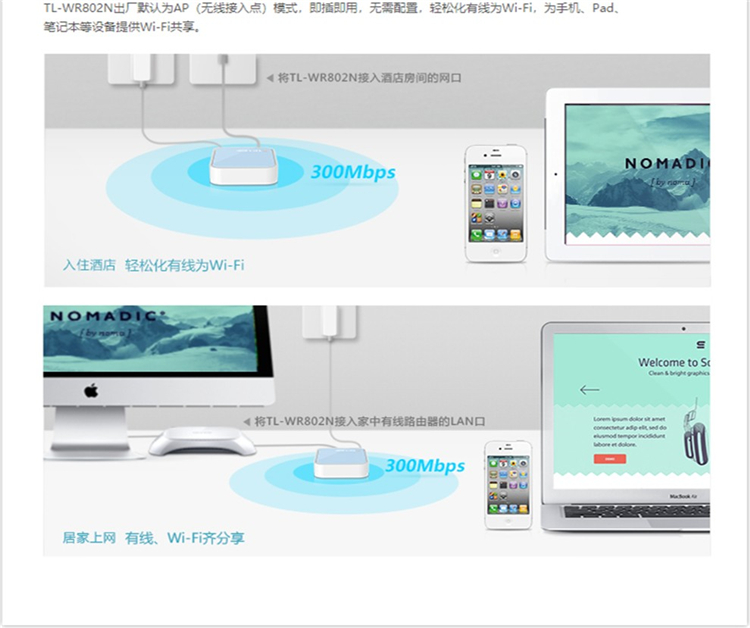
Task: Click the caption "将TL-WR802N接入家中有线路由器的LAN口"
Action: (369, 421)
